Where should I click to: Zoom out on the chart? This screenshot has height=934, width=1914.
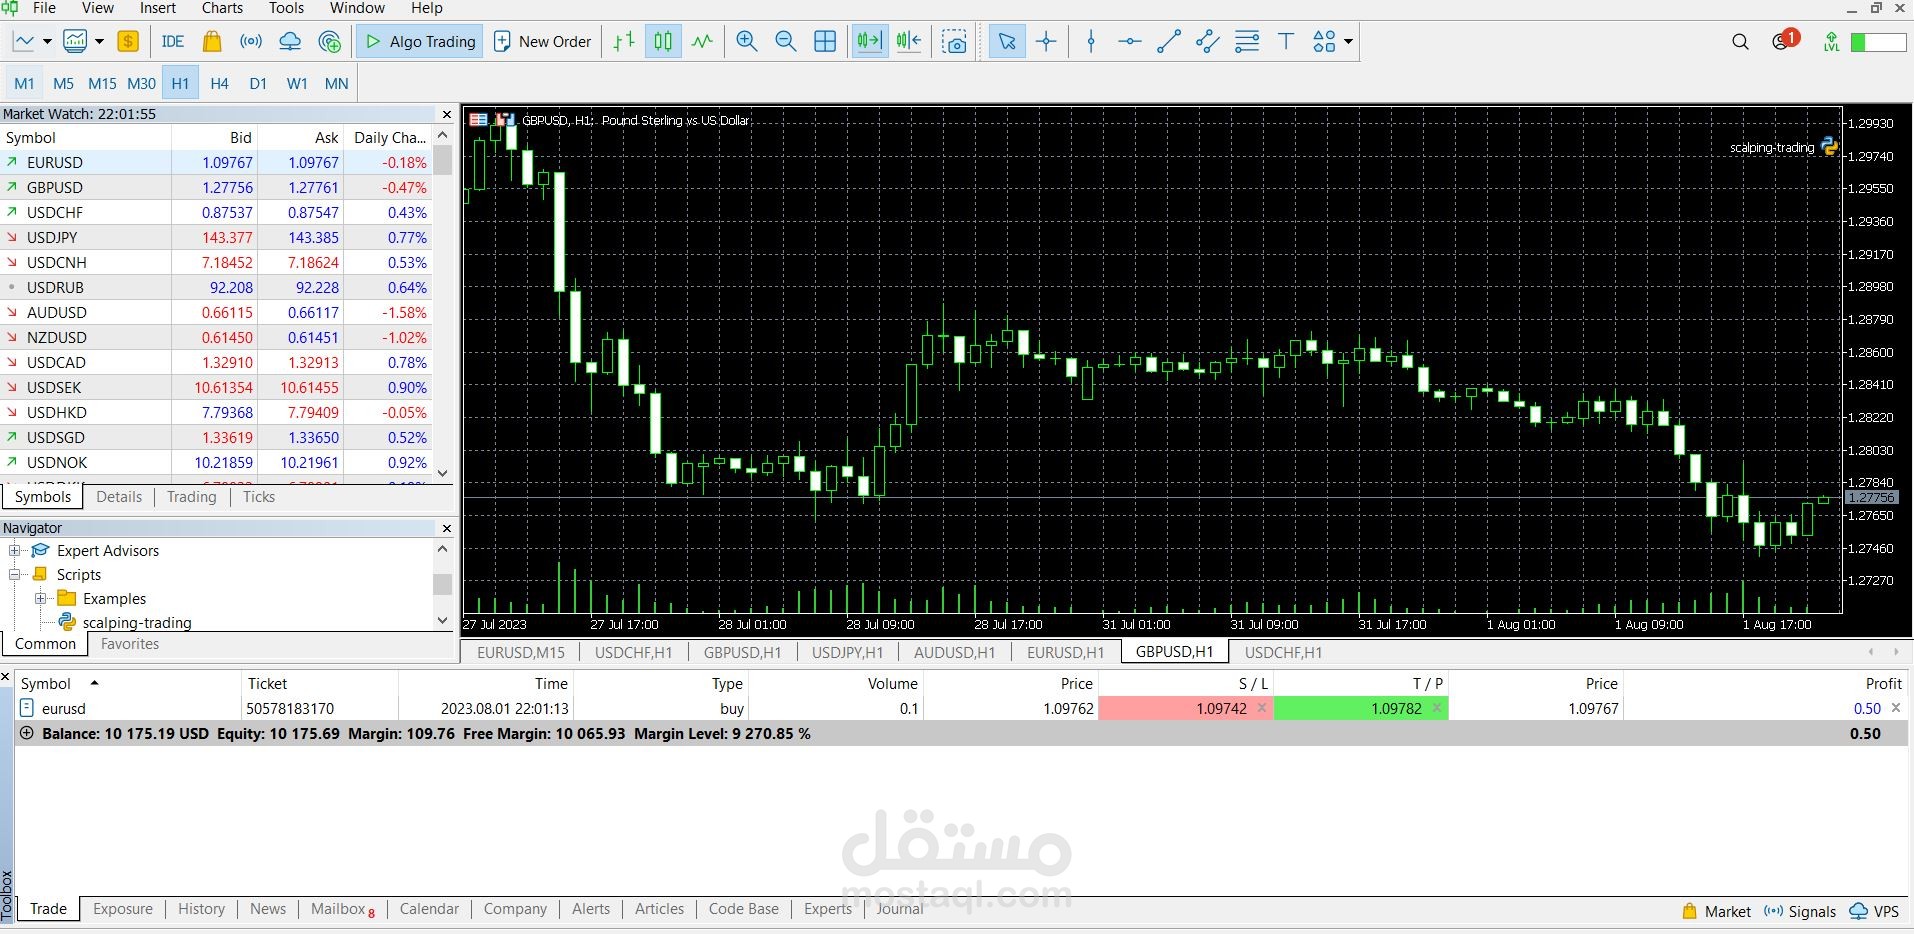tap(786, 42)
